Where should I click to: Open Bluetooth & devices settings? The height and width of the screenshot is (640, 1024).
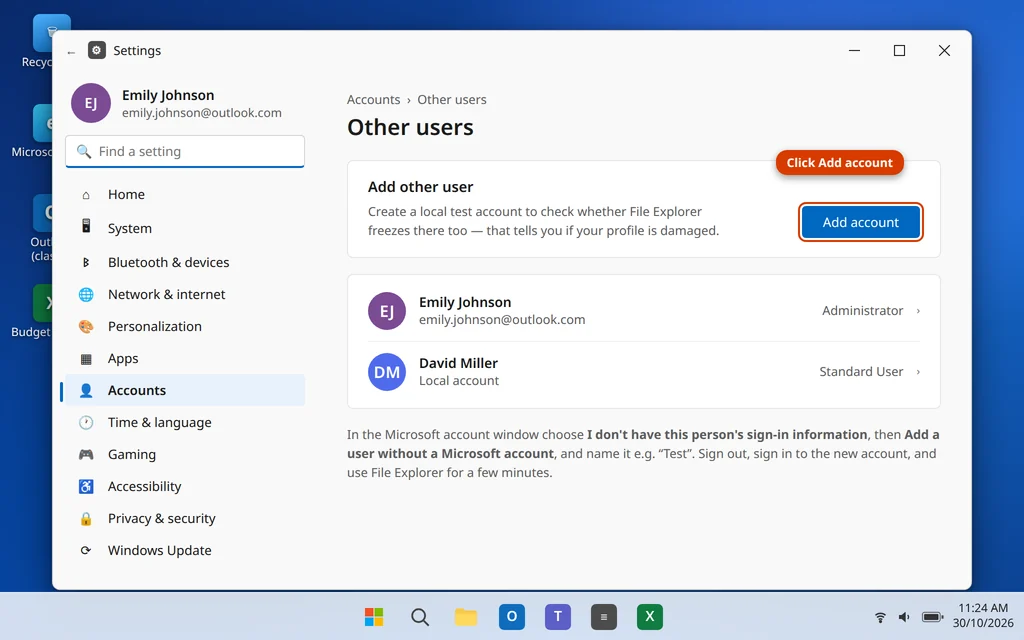pos(185,263)
